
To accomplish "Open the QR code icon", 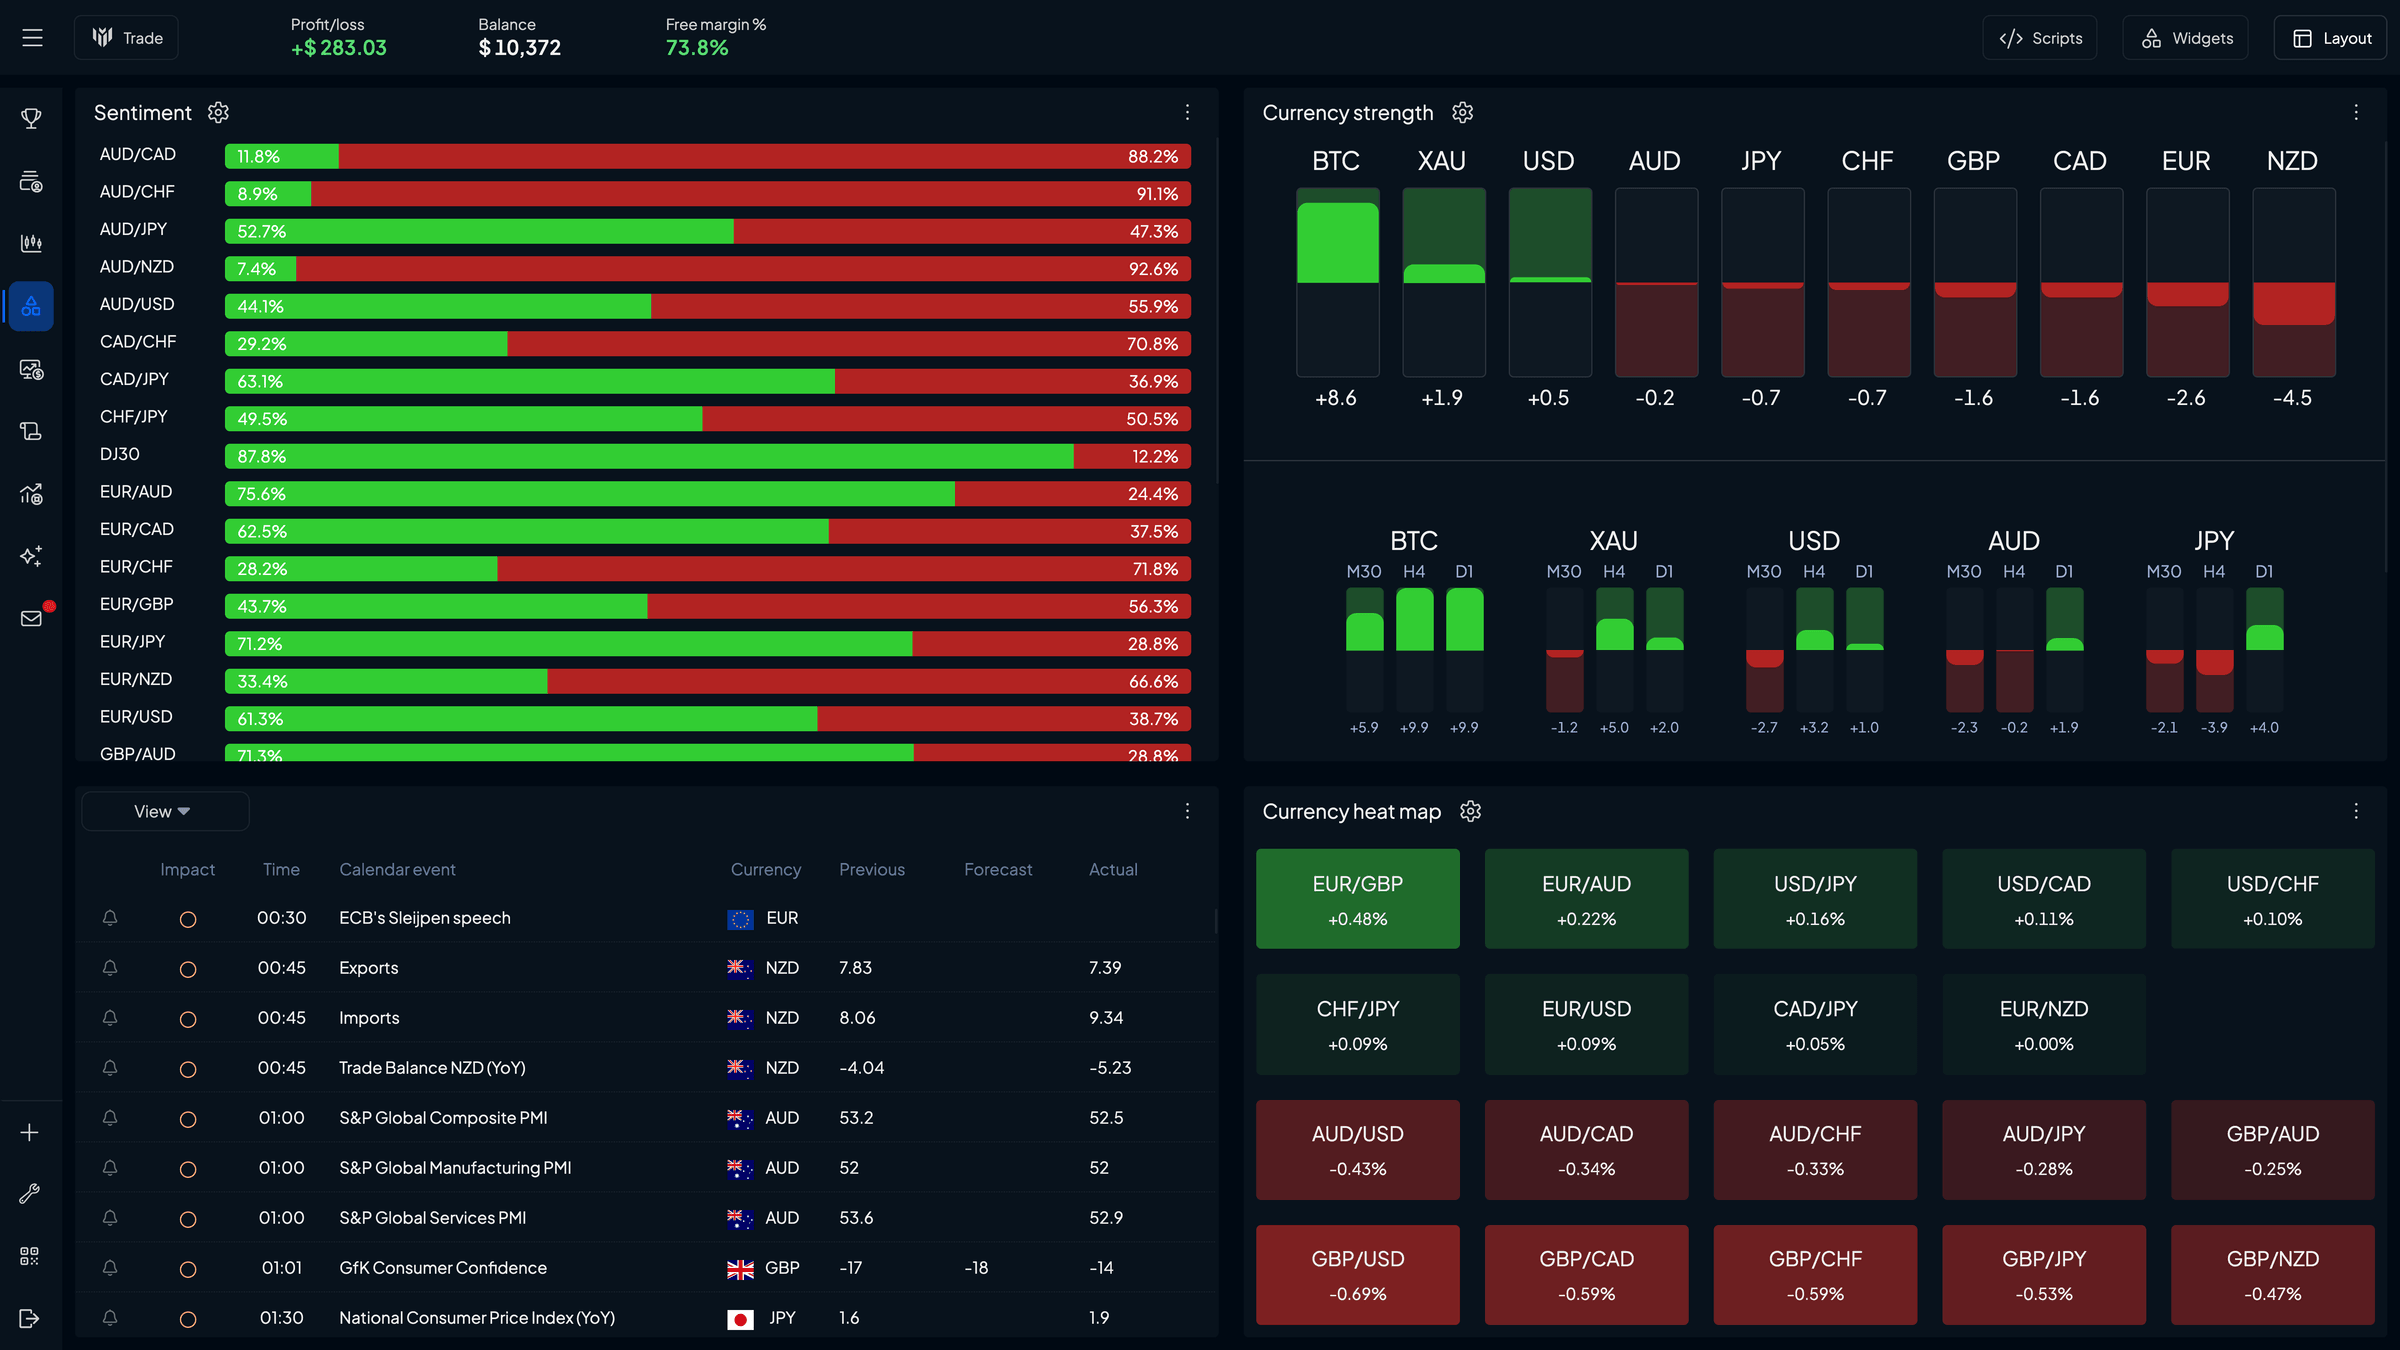I will click(x=30, y=1256).
